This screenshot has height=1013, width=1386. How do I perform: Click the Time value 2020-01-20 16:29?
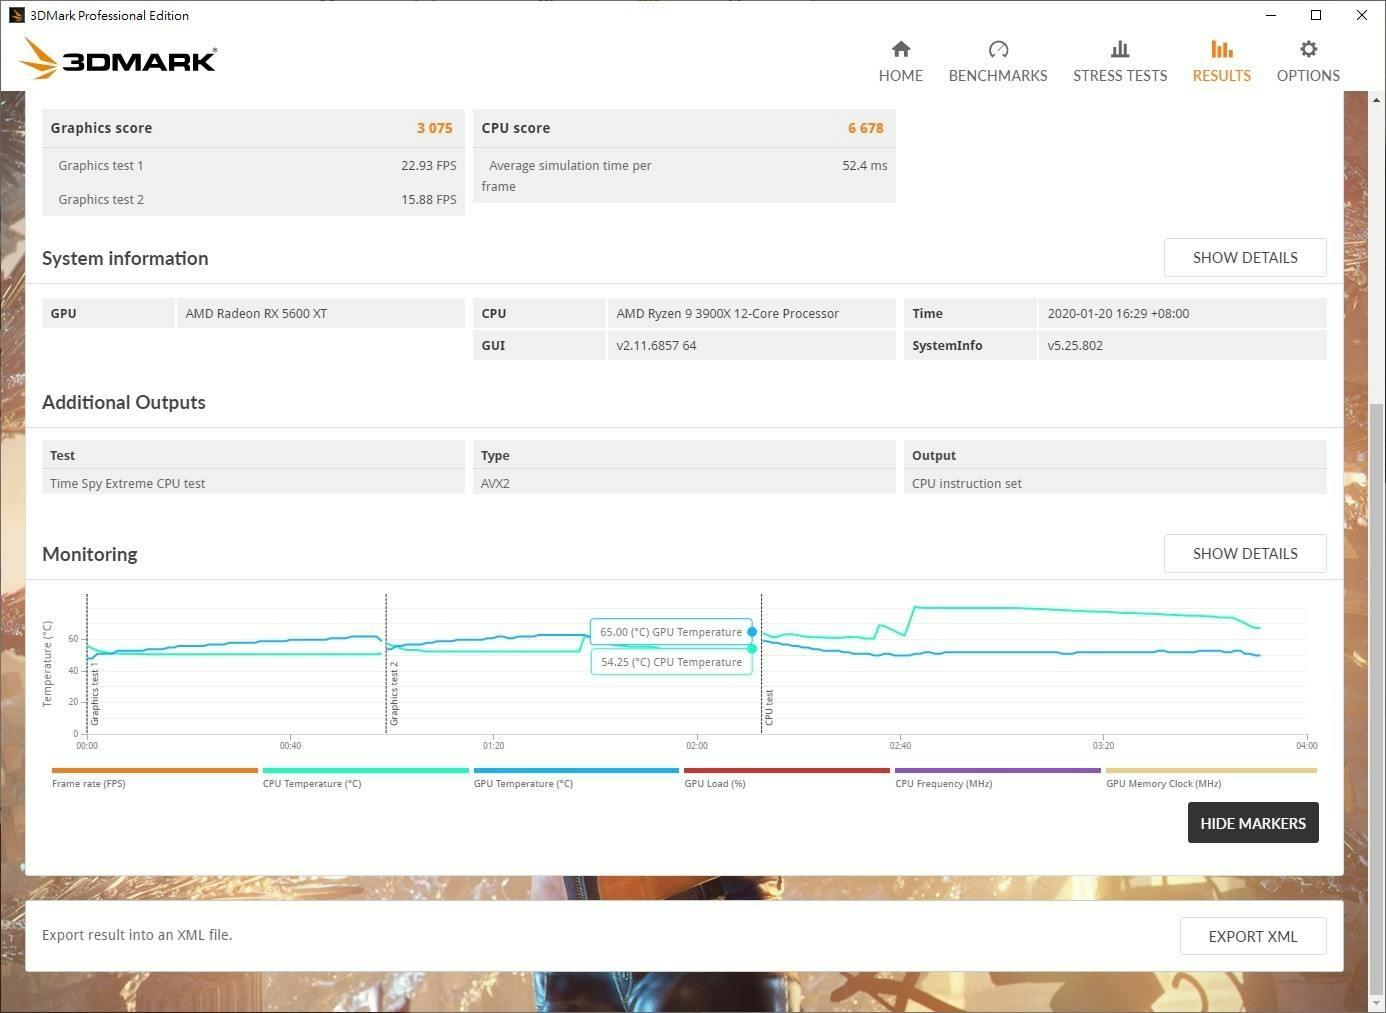(1118, 313)
